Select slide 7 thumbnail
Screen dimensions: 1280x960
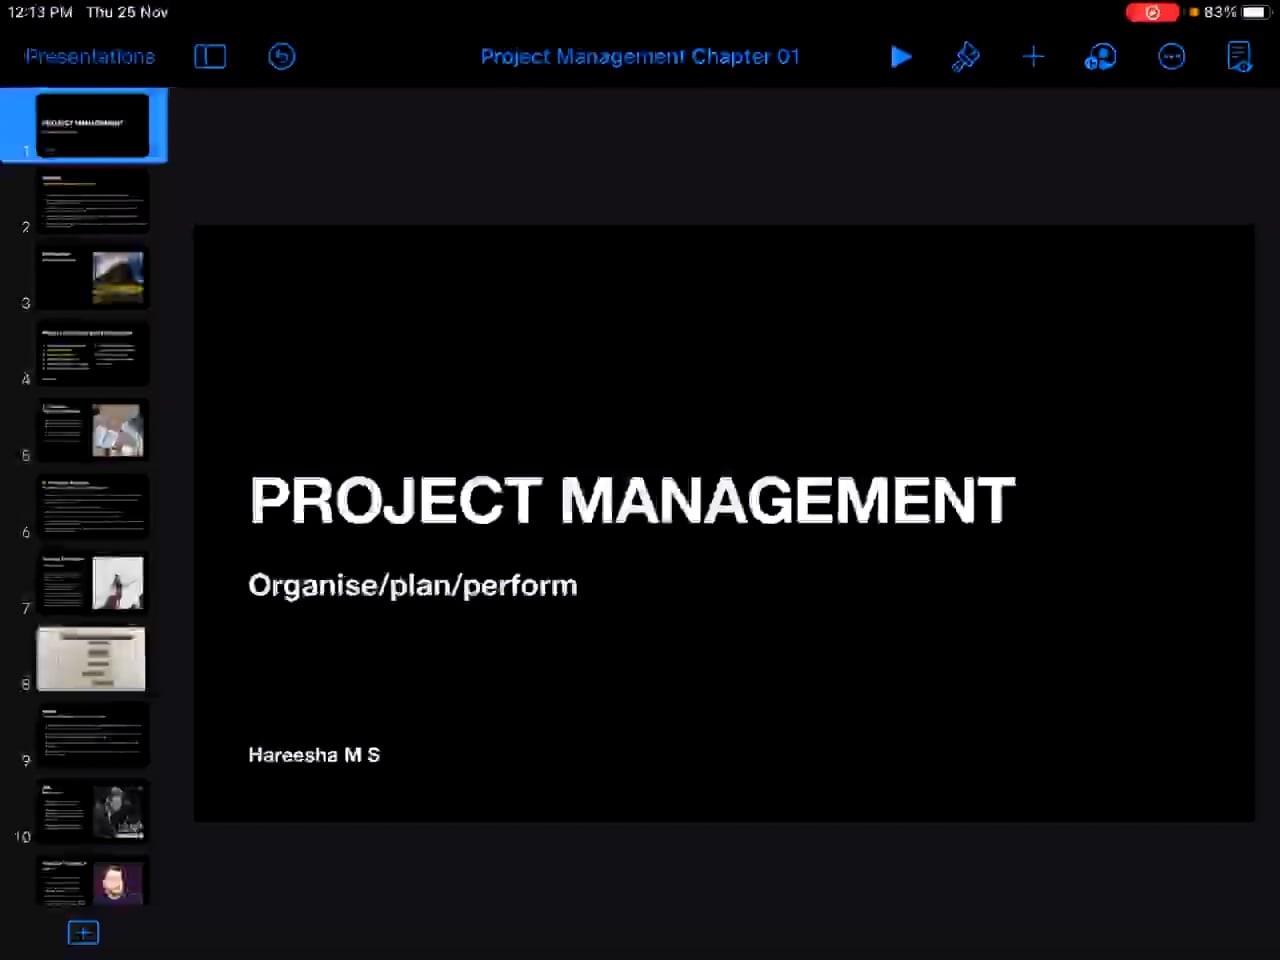point(93,582)
